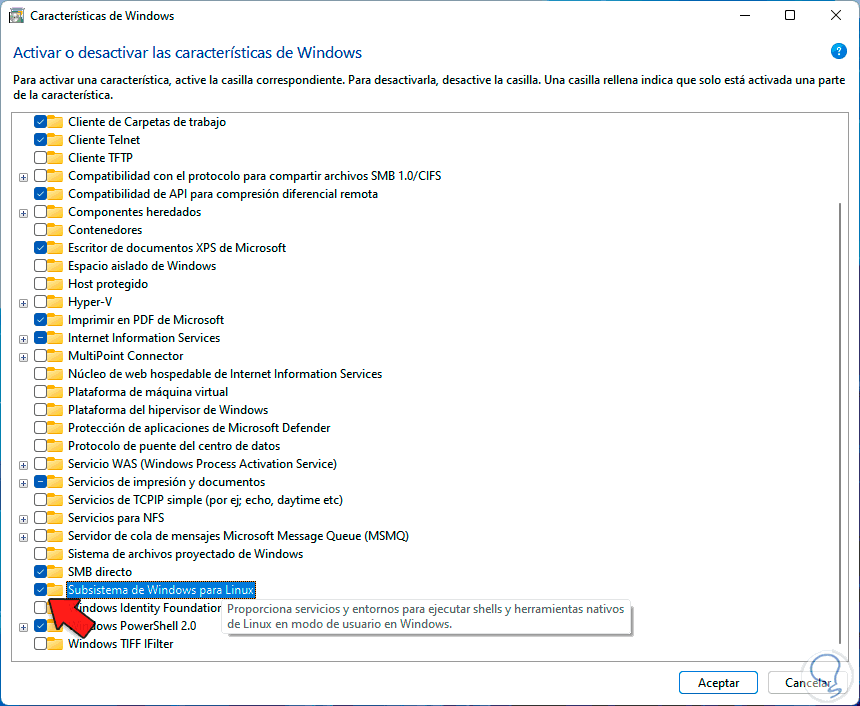Click folder icon beside Windows TIFF IFilter
The height and width of the screenshot is (706, 860).
(x=55, y=643)
